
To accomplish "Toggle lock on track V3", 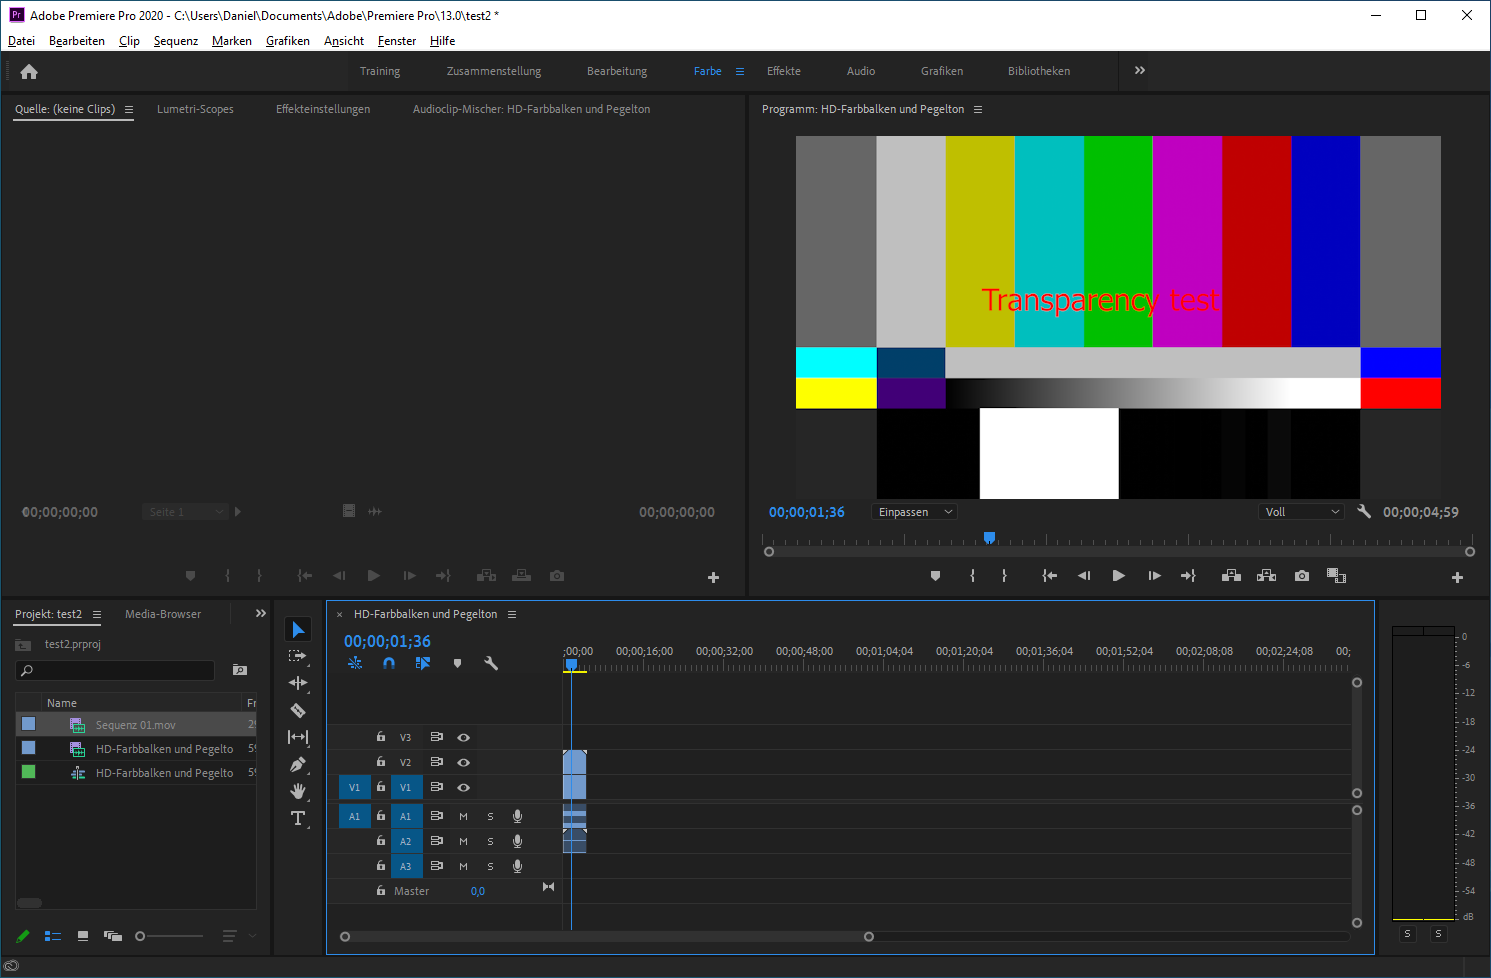I will [381, 737].
